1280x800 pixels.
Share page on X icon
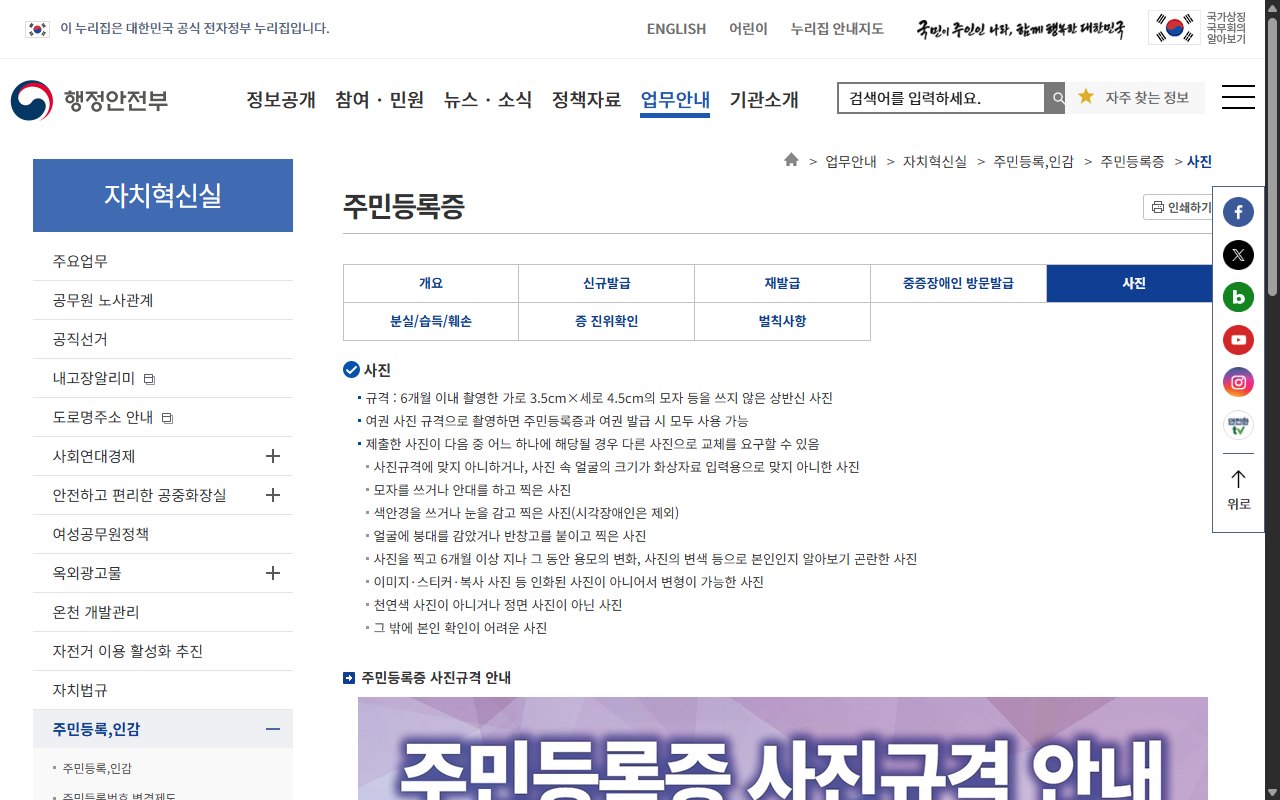1238,255
